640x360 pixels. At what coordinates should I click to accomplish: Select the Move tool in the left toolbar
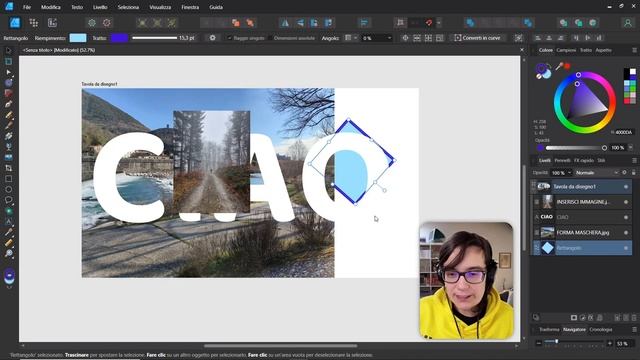click(8, 51)
